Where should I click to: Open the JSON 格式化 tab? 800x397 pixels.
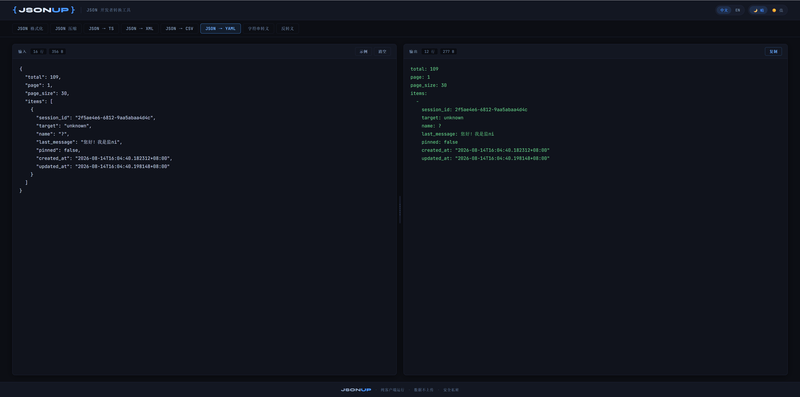[x=30, y=29]
